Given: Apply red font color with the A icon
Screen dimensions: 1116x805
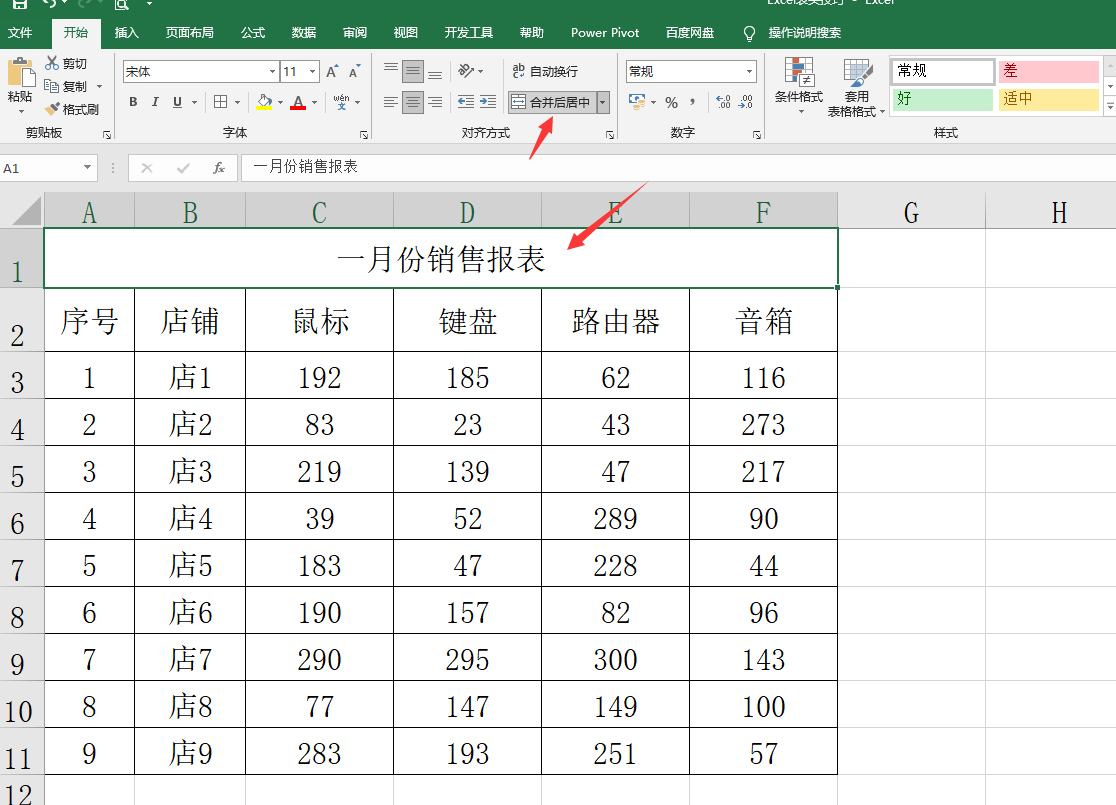Looking at the screenshot, I should 298,102.
